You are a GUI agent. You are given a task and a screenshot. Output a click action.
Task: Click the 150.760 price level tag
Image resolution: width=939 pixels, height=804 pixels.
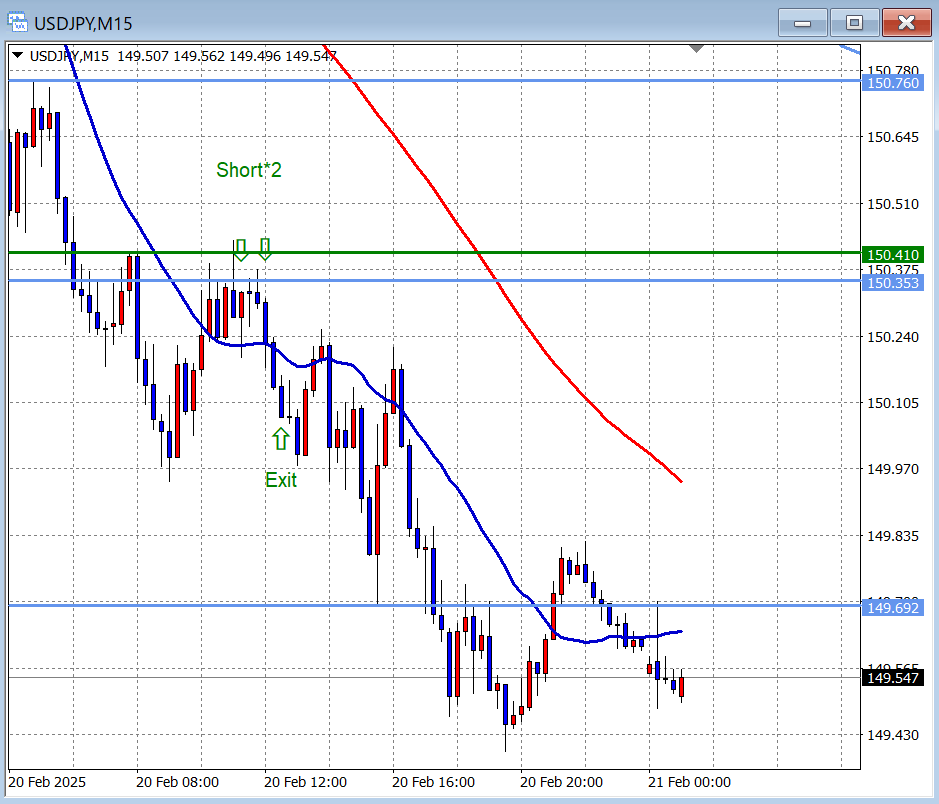click(892, 82)
